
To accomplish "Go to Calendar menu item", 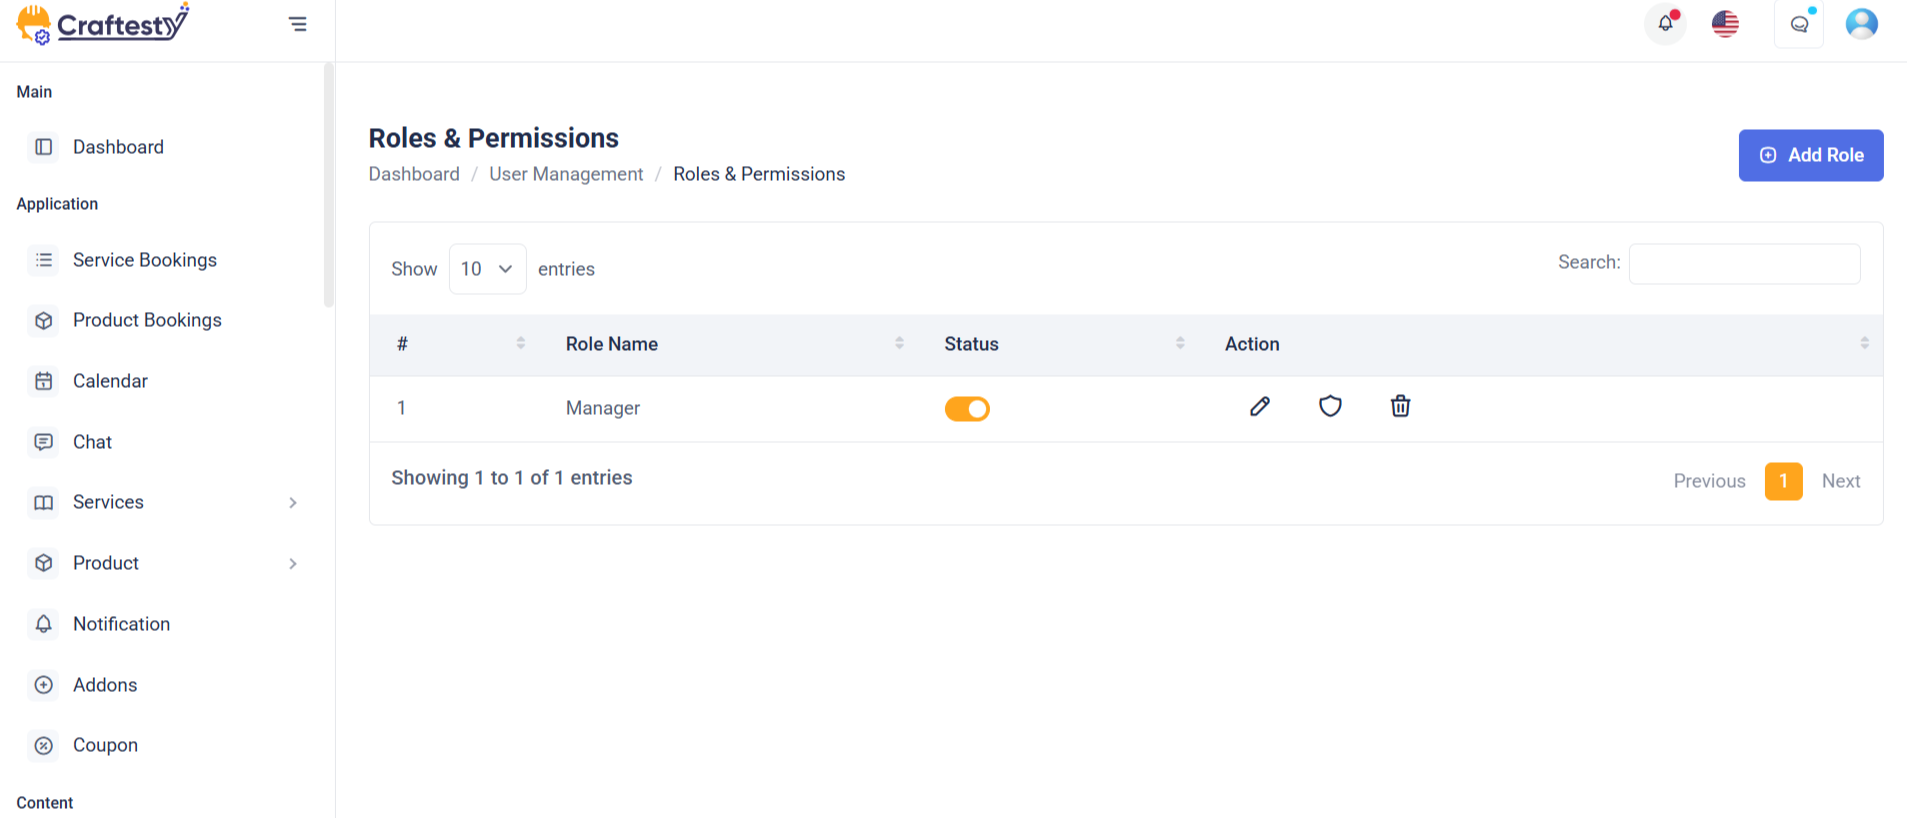I will [x=110, y=381].
